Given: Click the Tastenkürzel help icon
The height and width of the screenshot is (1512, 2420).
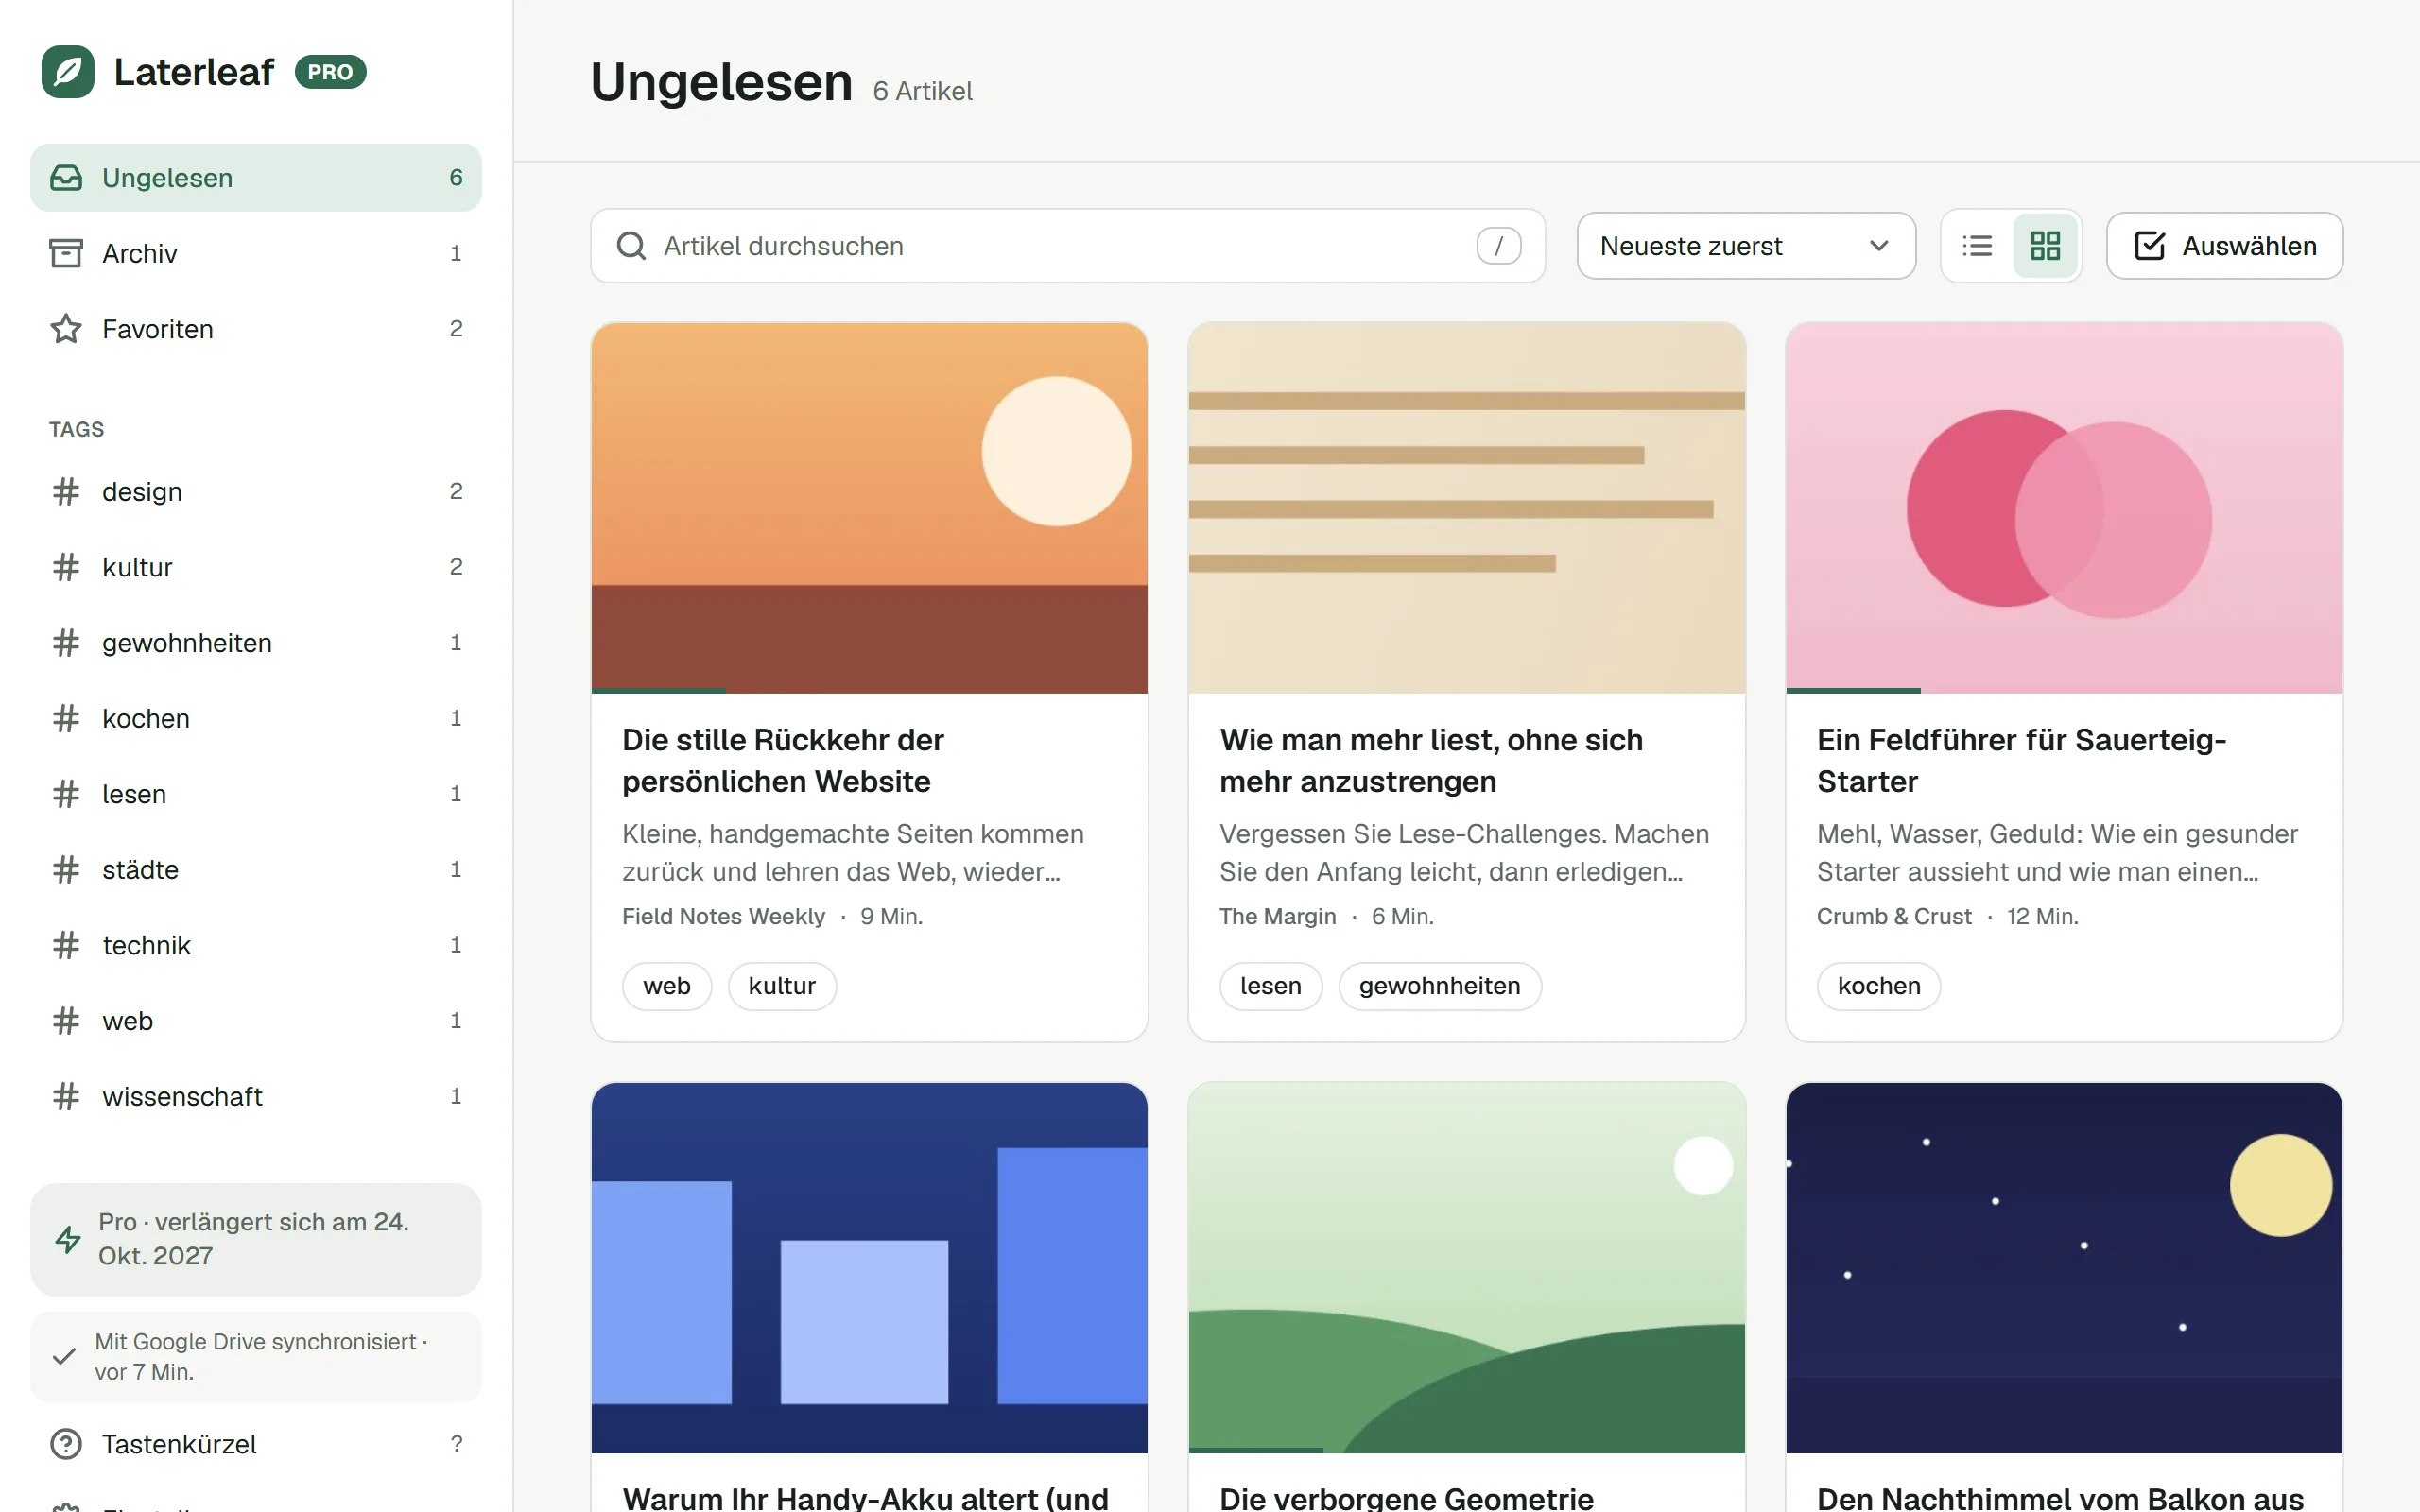Looking at the screenshot, I should [x=66, y=1444].
